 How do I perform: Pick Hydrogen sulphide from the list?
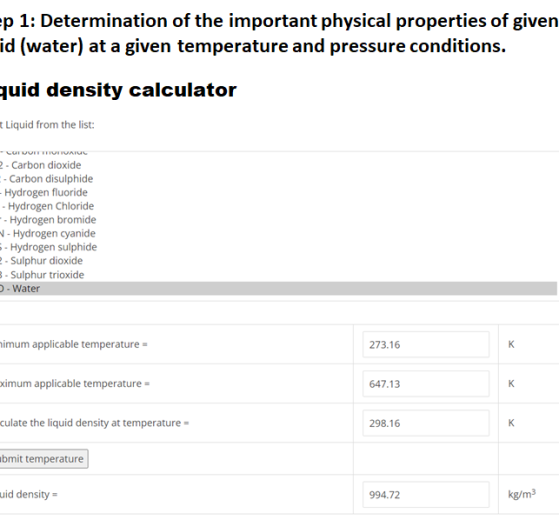tap(278, 247)
